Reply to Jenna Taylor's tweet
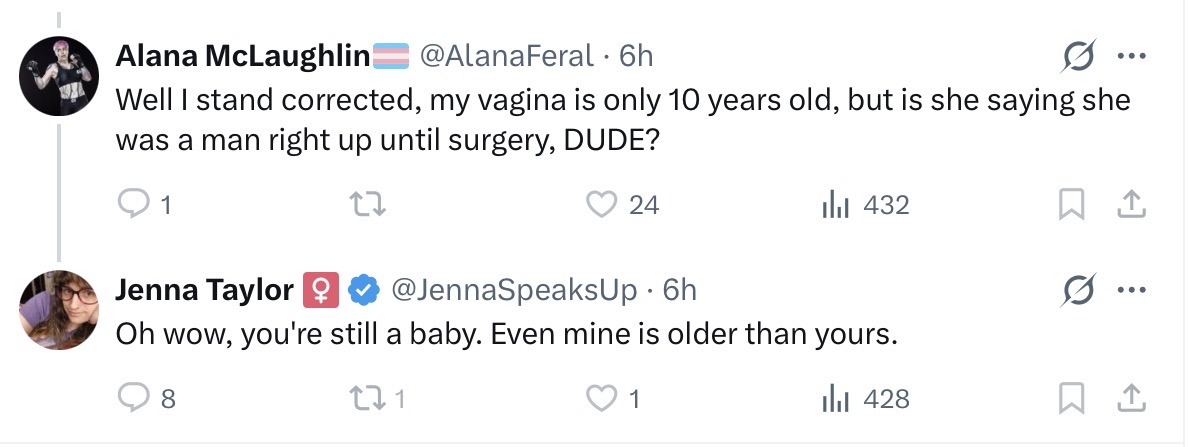 pos(133,399)
